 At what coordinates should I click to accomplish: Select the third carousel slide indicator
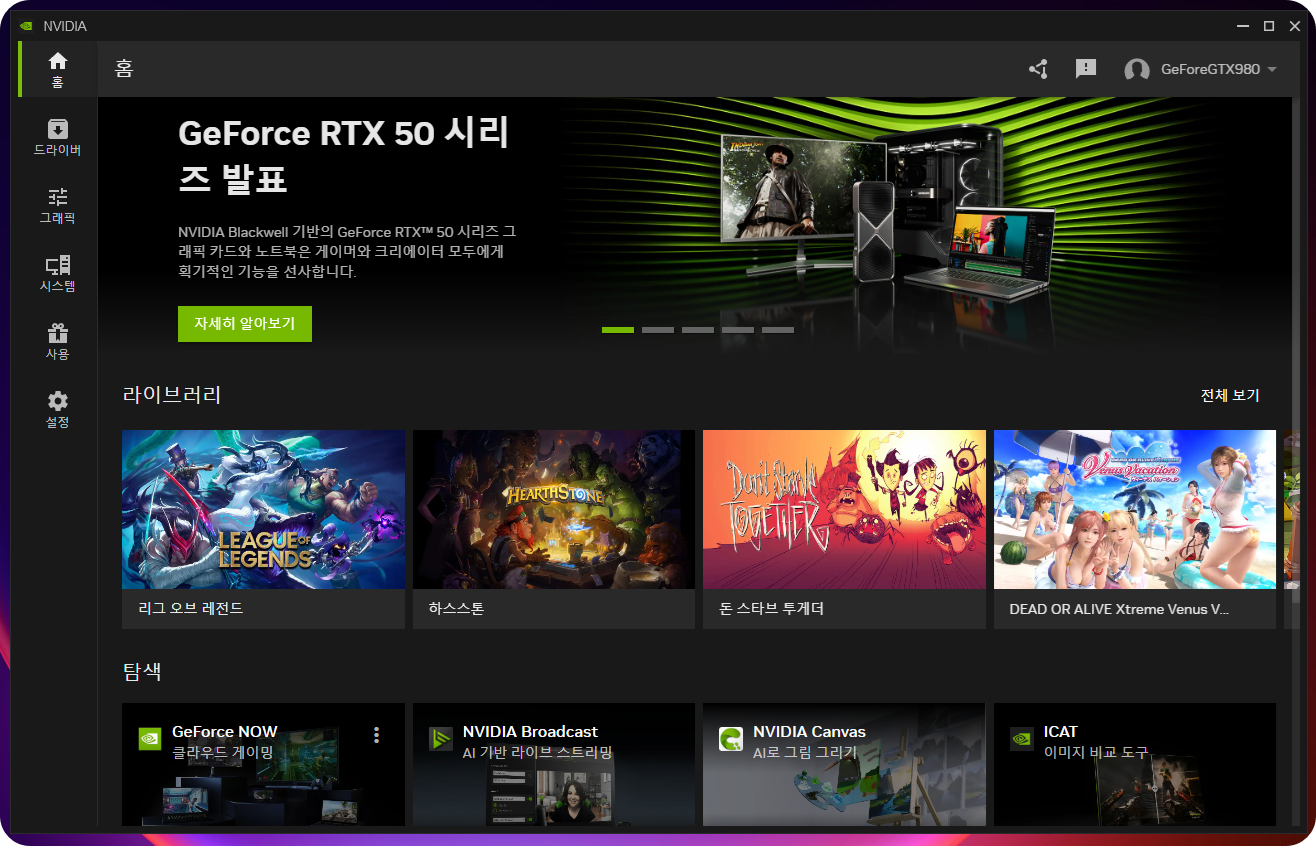tap(698, 329)
